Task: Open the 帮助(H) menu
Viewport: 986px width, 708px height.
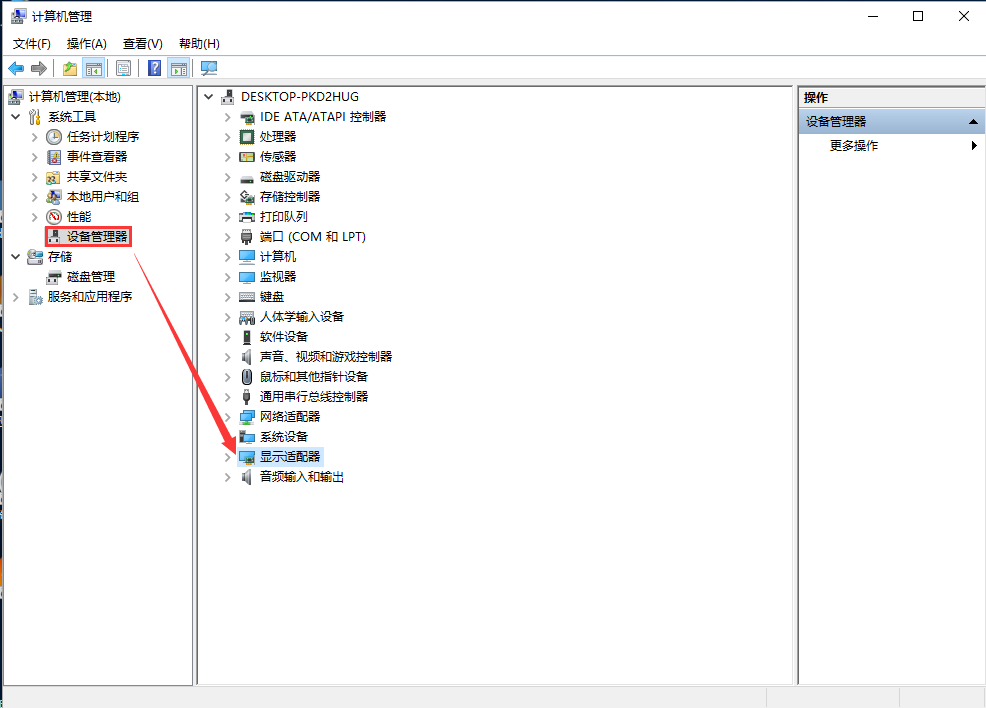Action: pyautogui.click(x=199, y=44)
